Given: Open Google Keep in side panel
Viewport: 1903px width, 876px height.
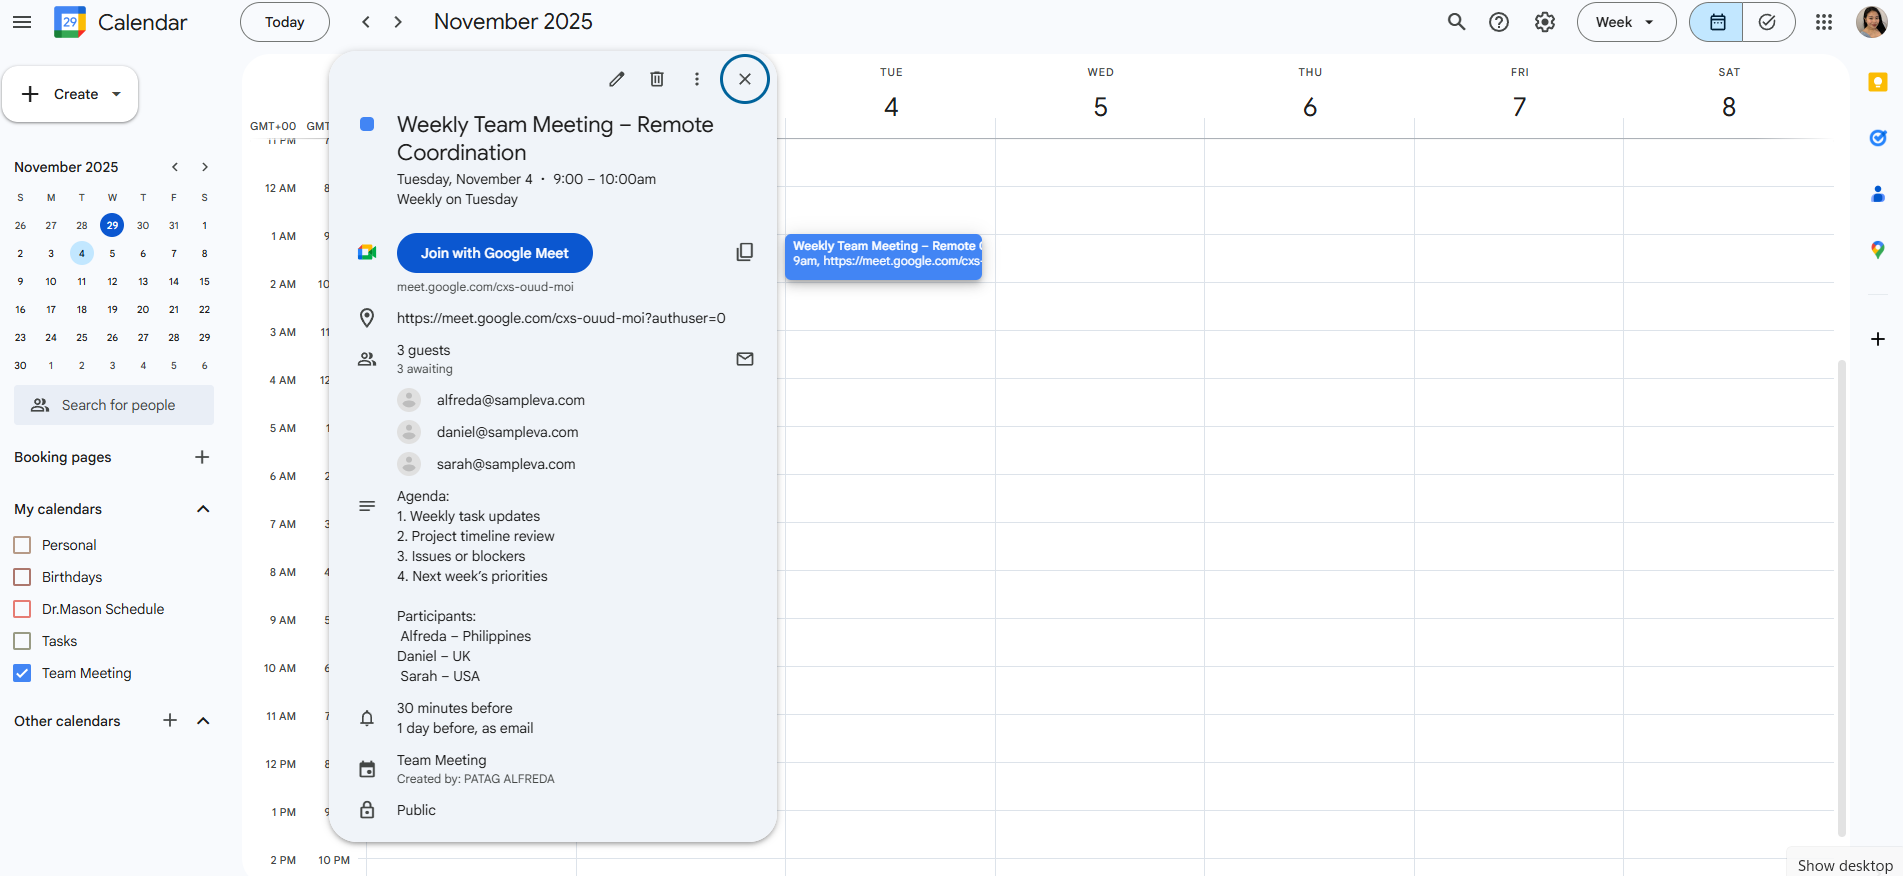Looking at the screenshot, I should pyautogui.click(x=1877, y=82).
